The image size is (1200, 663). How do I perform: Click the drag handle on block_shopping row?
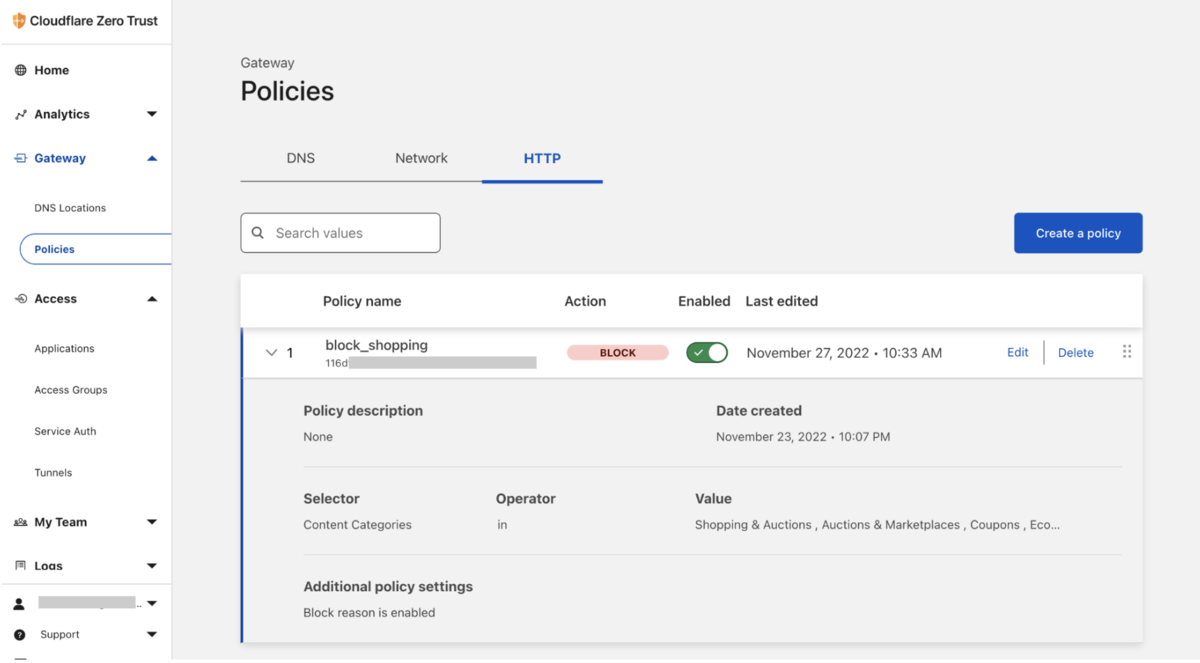tap(1127, 352)
